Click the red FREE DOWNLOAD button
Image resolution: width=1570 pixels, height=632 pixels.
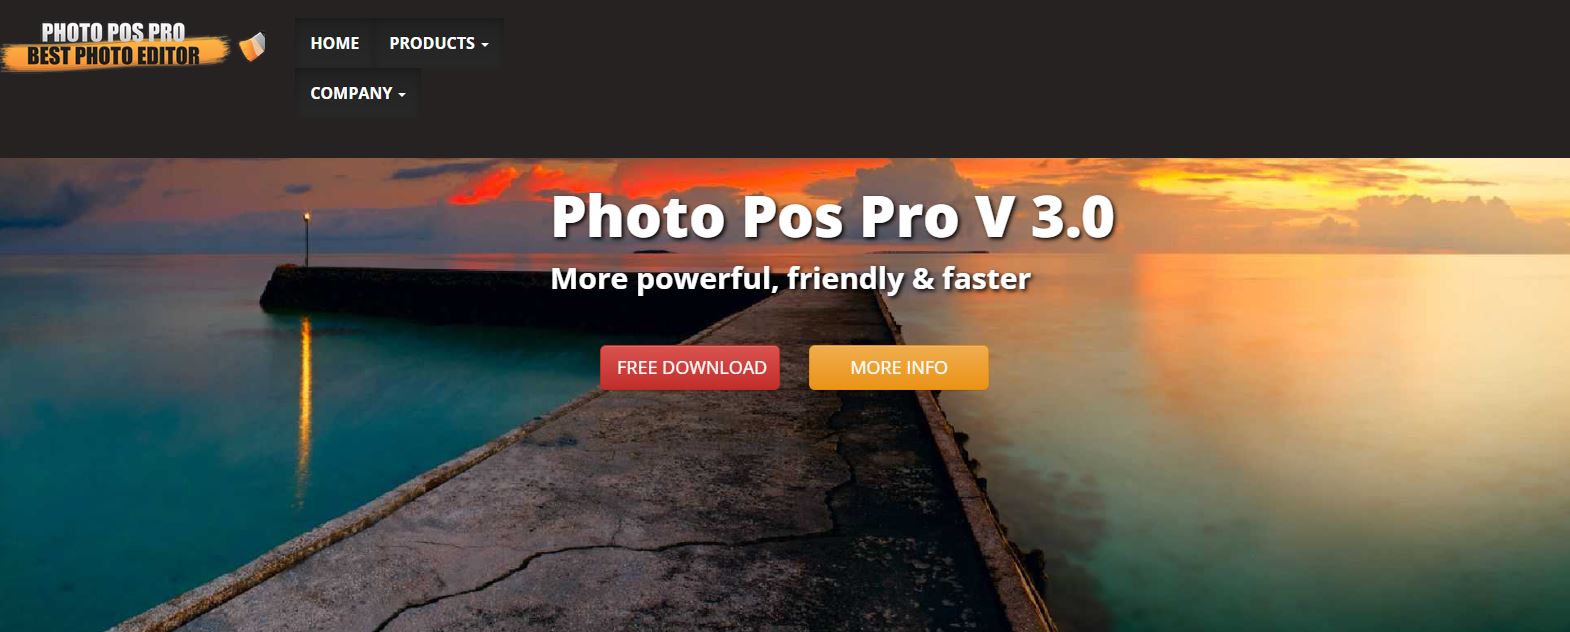point(690,367)
